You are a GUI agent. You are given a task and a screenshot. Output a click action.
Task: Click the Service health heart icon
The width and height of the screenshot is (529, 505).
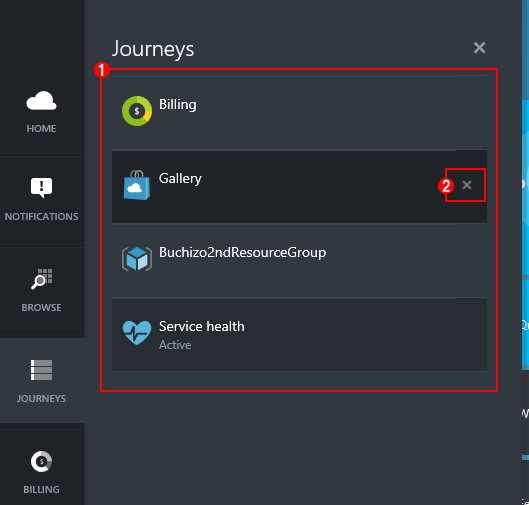[137, 332]
